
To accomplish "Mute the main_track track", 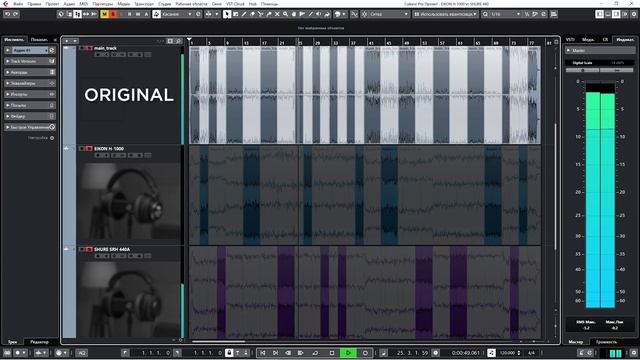I will point(82,48).
